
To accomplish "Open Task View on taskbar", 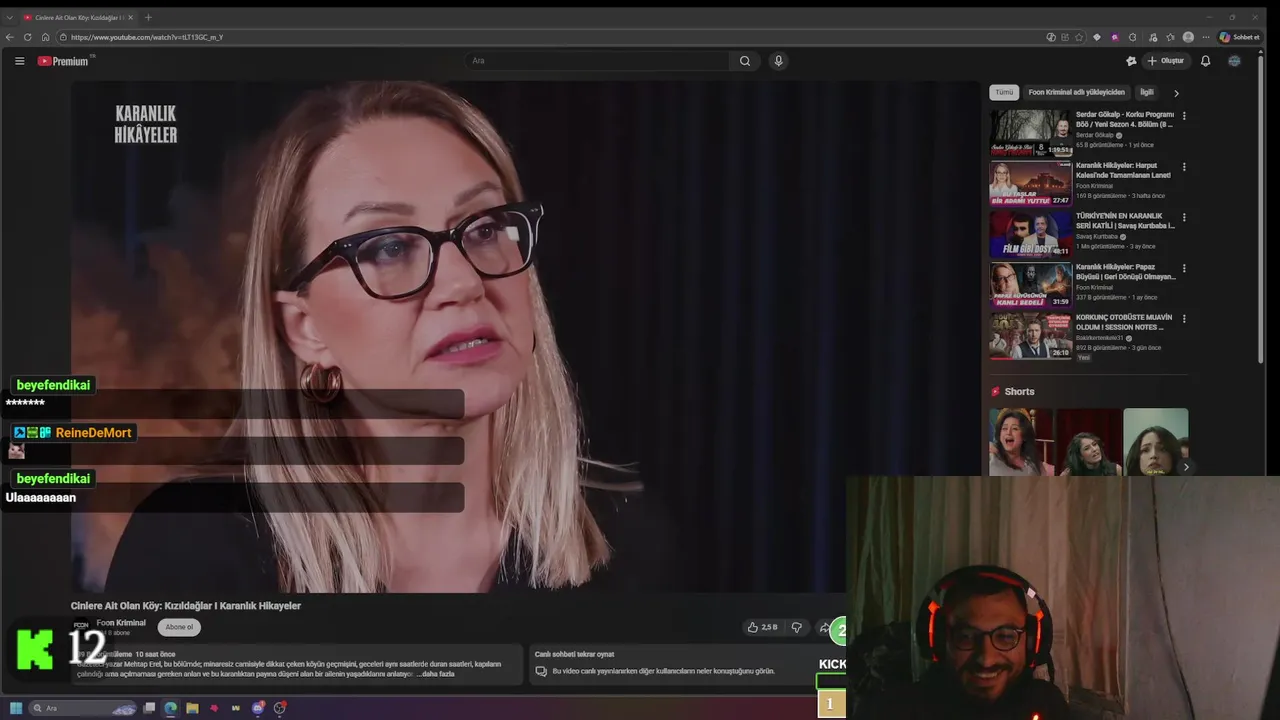I will click(x=149, y=708).
